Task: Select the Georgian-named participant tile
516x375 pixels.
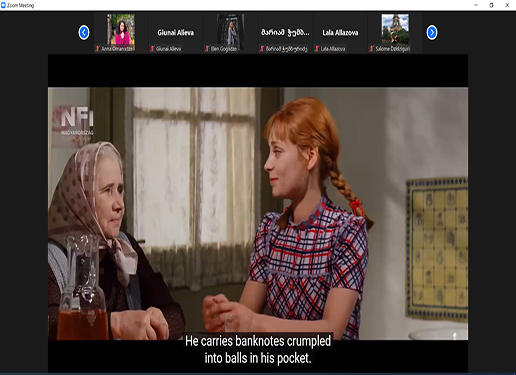Action: pos(285,33)
